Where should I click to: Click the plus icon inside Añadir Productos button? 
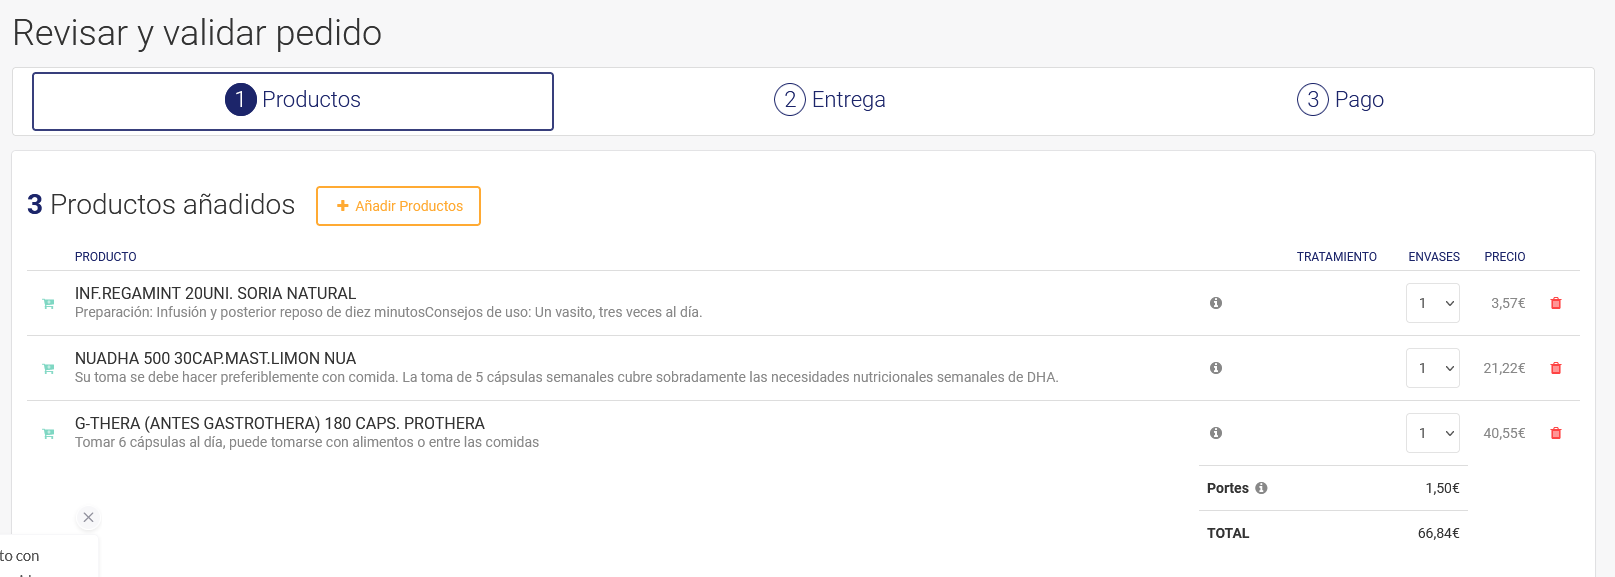click(x=344, y=206)
